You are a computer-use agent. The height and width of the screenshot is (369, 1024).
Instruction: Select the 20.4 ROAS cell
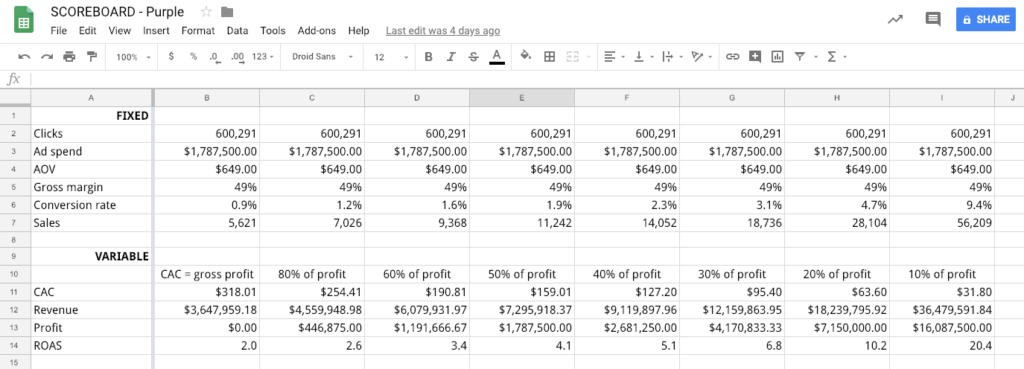click(942, 345)
